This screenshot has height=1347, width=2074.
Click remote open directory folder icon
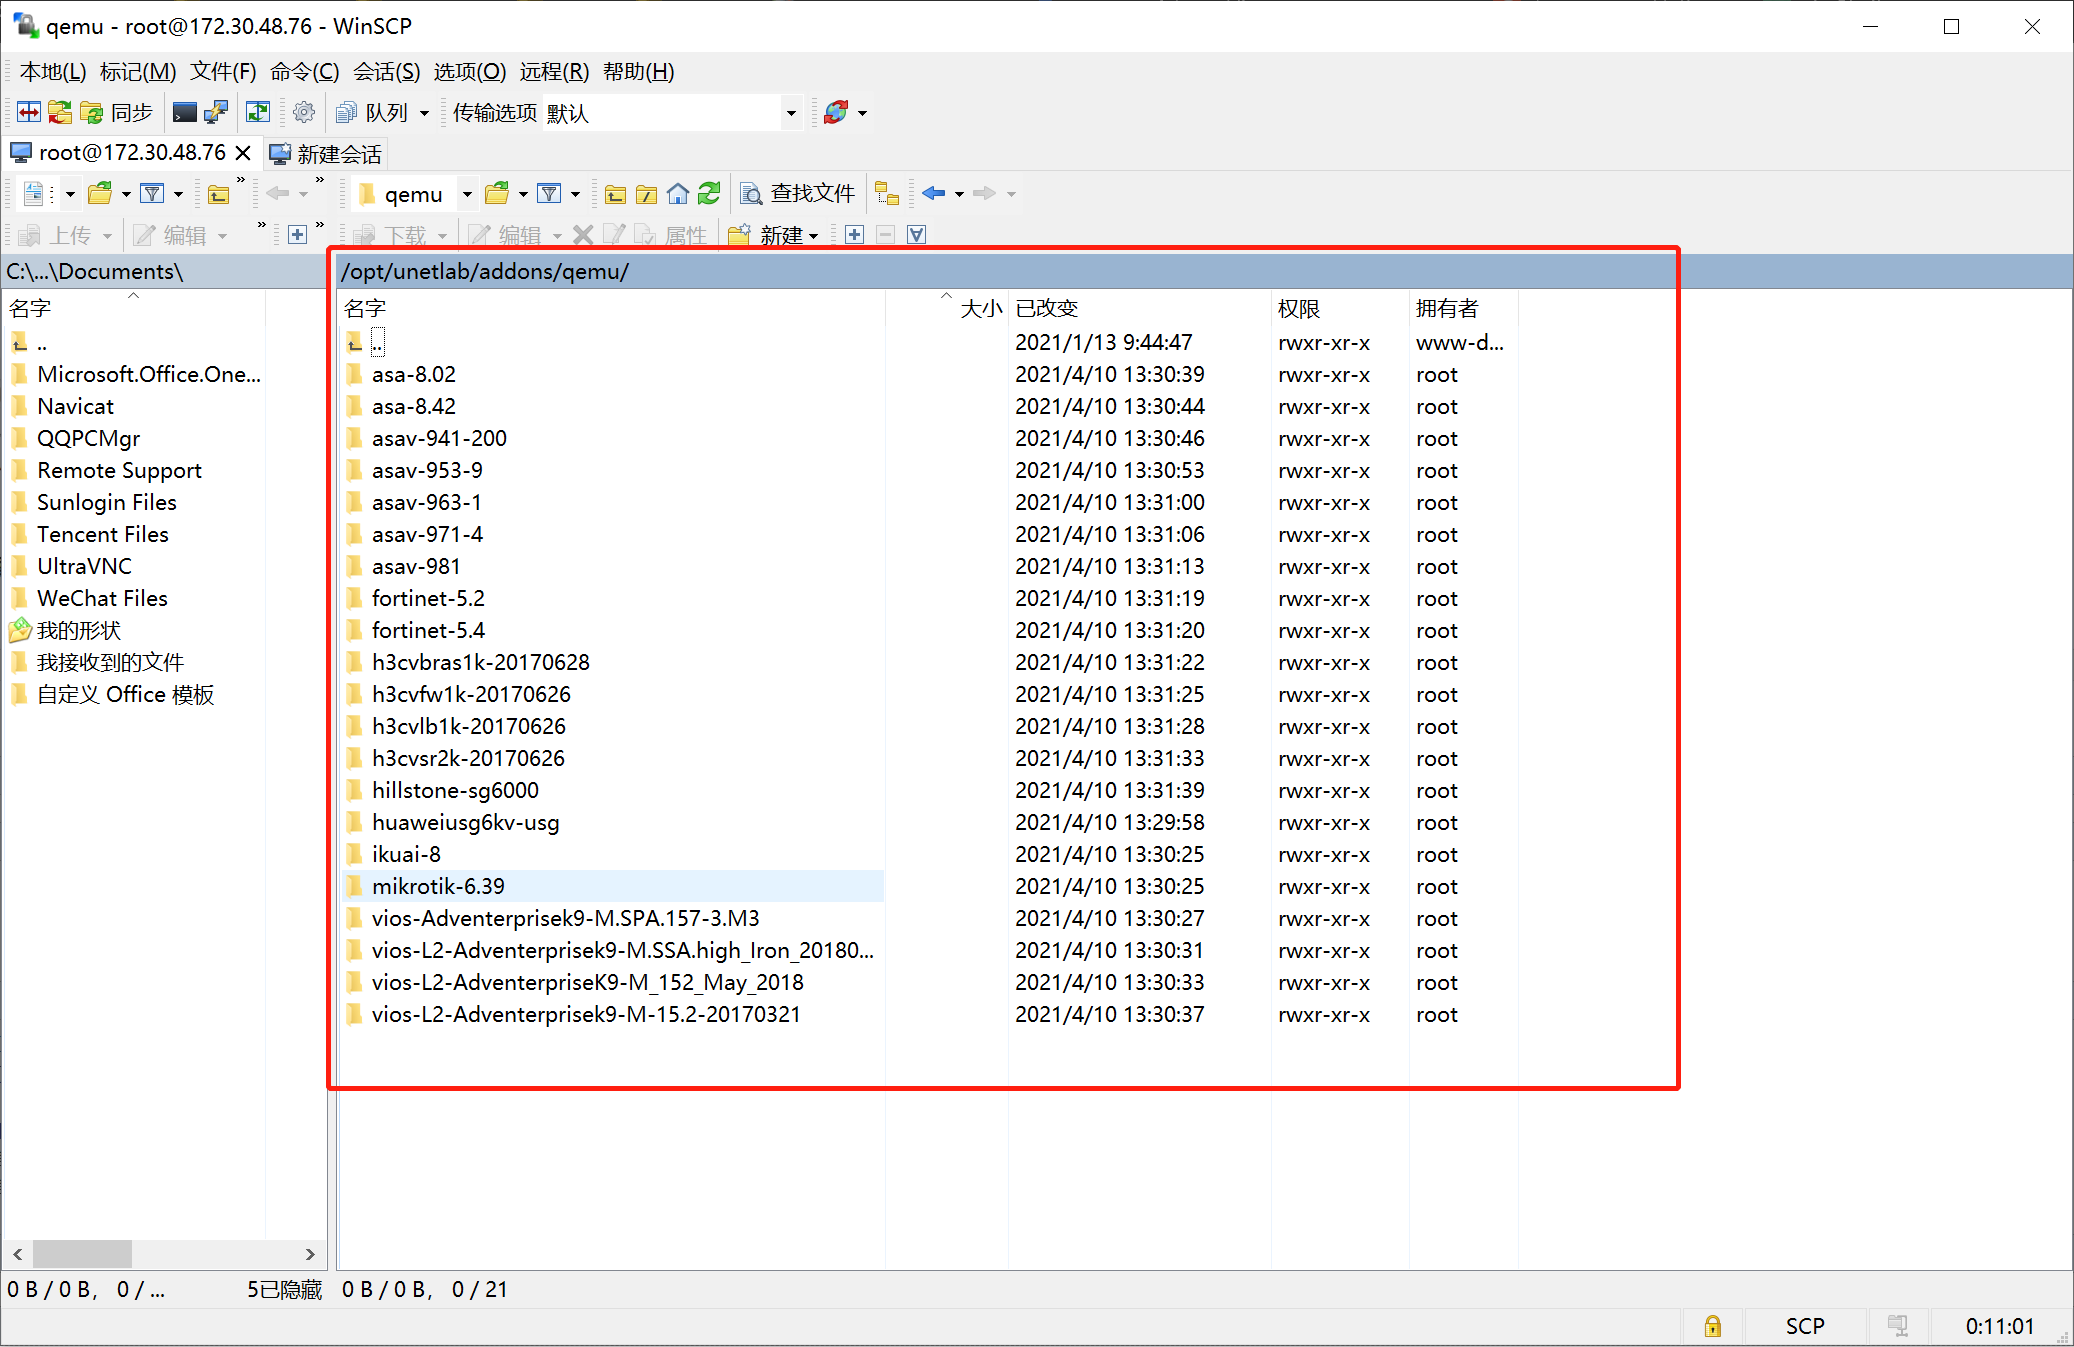coord(497,193)
